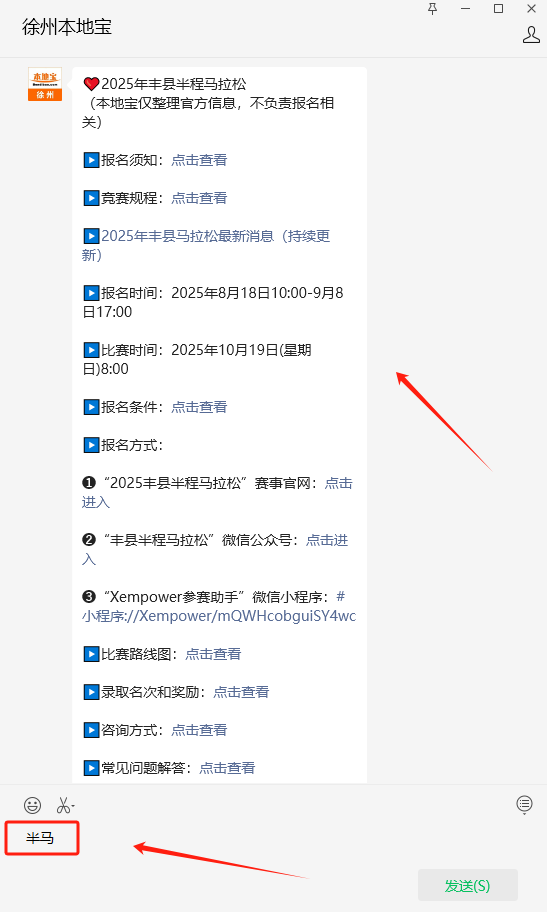Maximize the chat window
Image resolution: width=547 pixels, height=912 pixels.
coord(498,8)
